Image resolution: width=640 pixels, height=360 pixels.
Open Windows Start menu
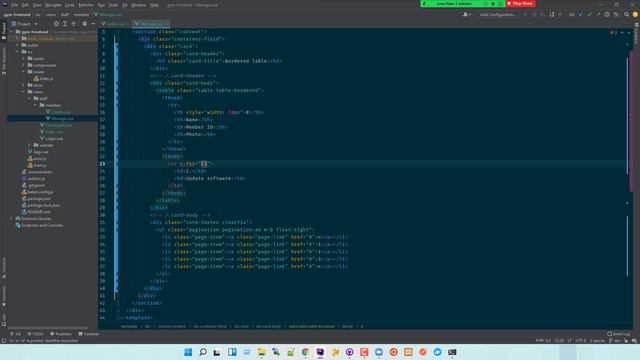point(188,352)
